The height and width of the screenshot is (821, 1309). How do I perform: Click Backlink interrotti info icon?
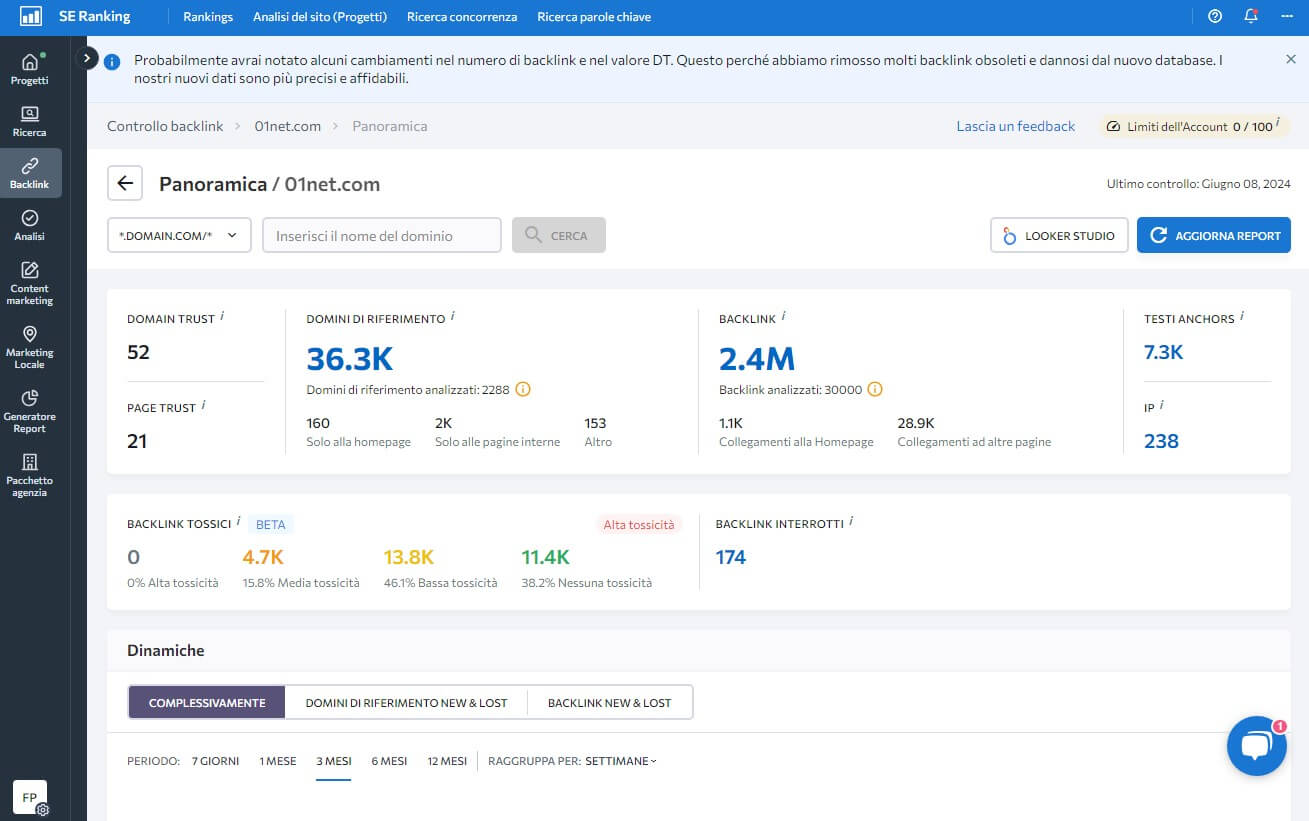(851, 521)
